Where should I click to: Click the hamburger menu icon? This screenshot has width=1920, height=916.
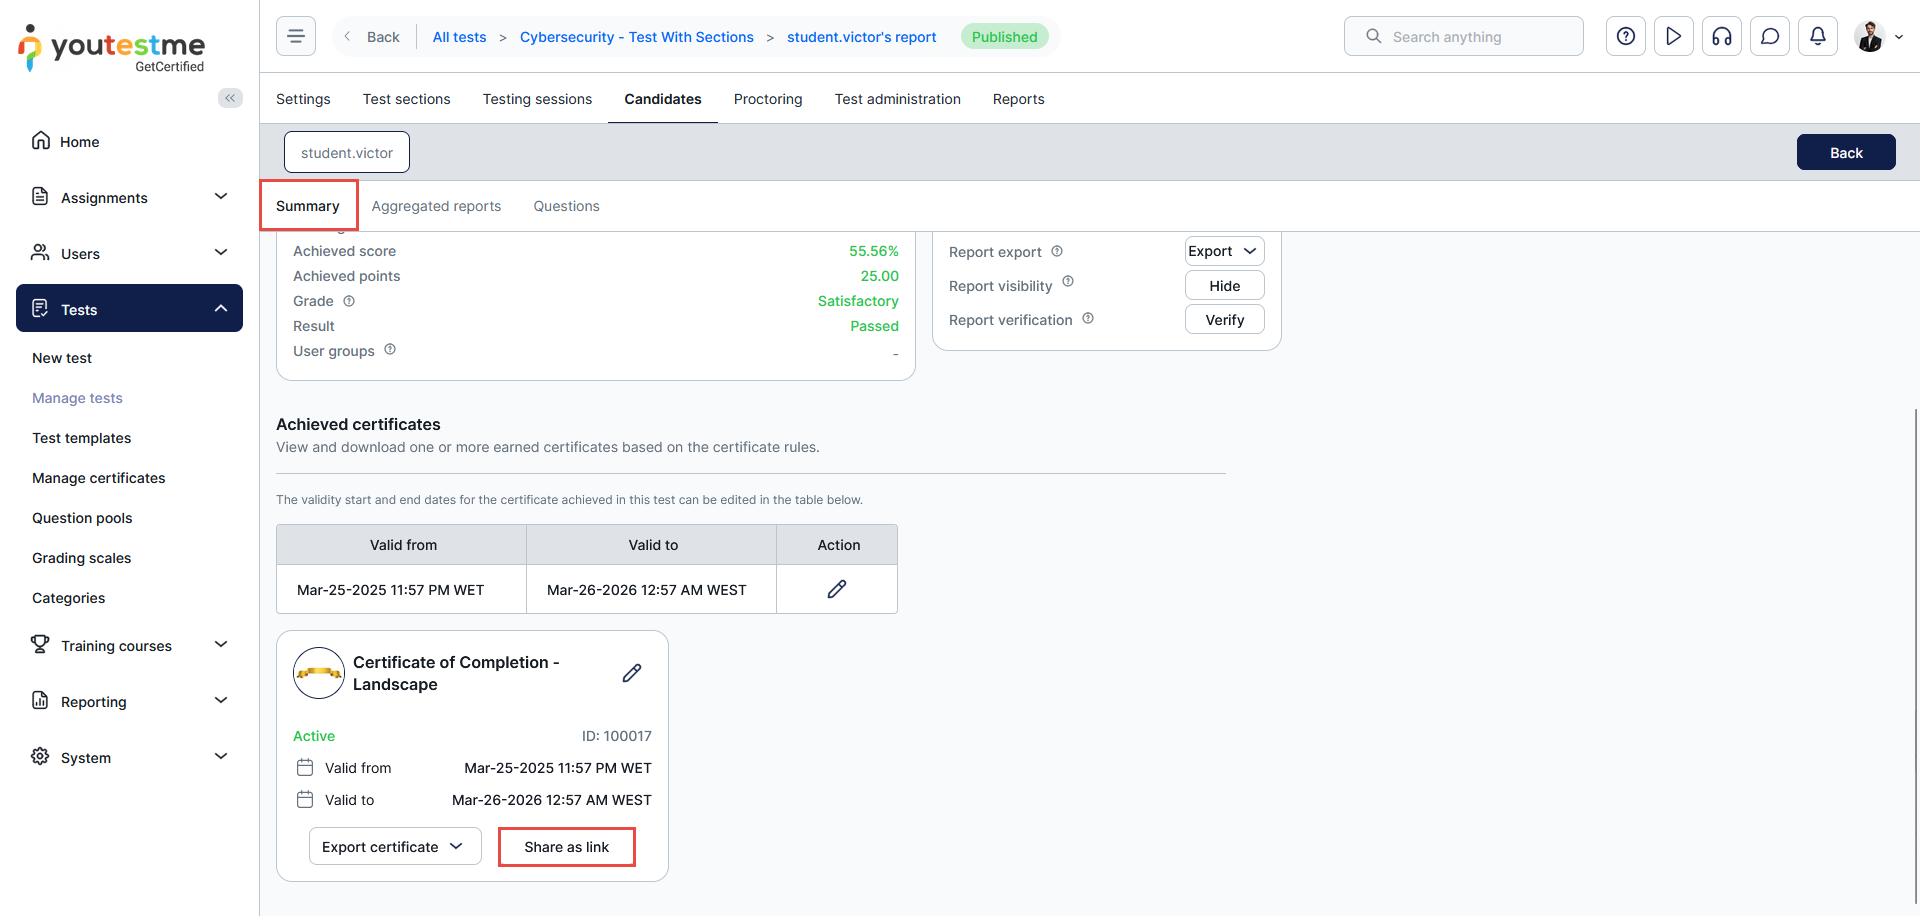pos(296,37)
